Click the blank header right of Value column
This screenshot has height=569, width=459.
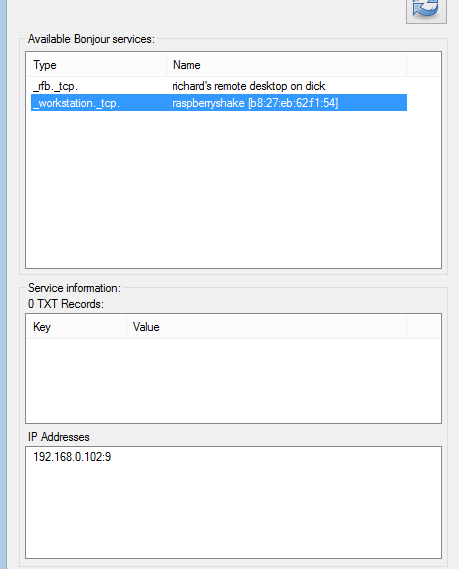point(423,327)
